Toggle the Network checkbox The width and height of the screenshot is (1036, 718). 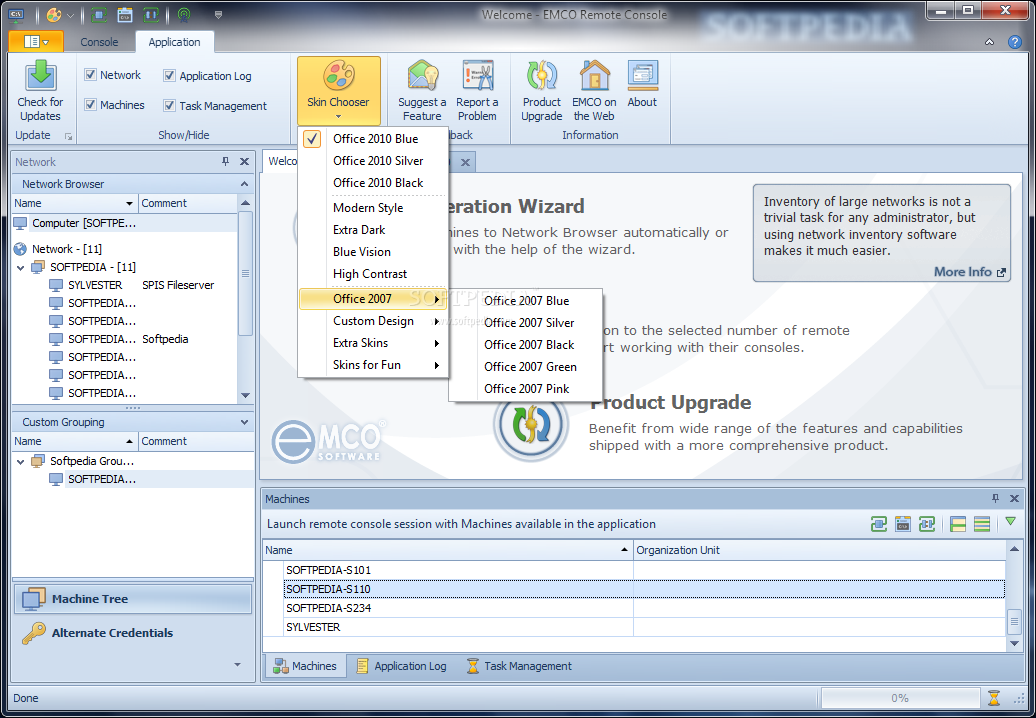(91, 75)
